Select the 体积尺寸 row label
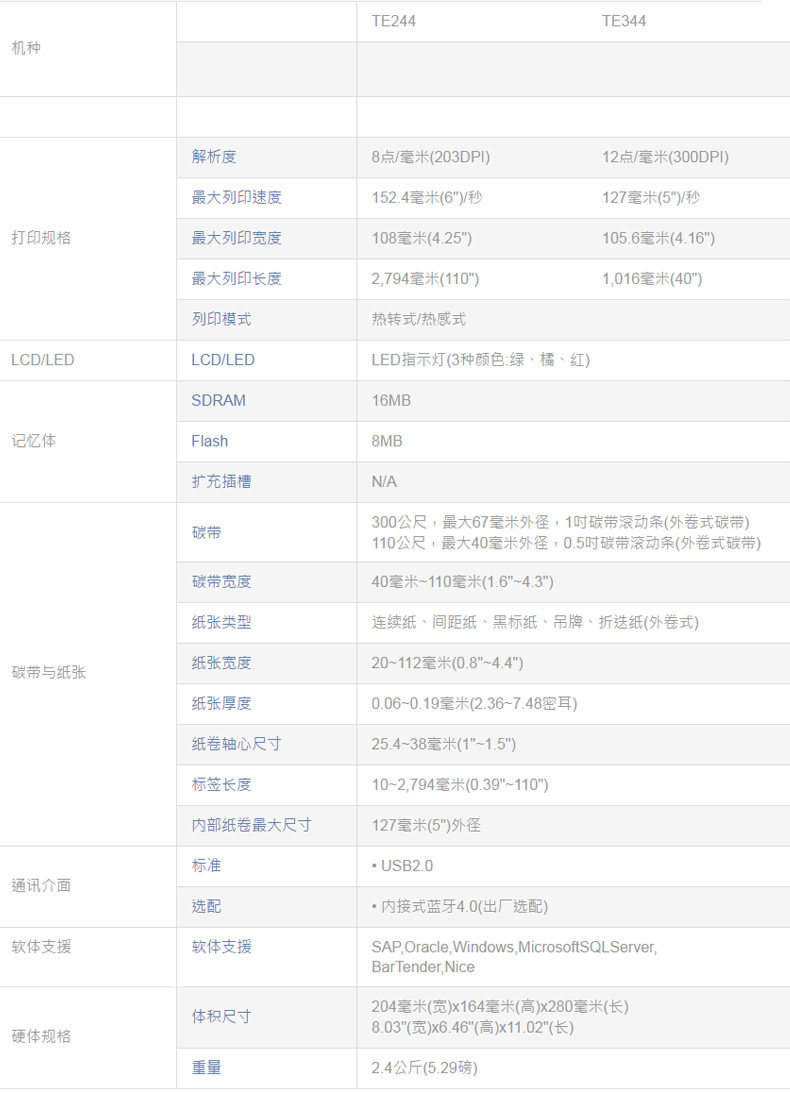The height and width of the screenshot is (1094, 790). click(221, 1017)
